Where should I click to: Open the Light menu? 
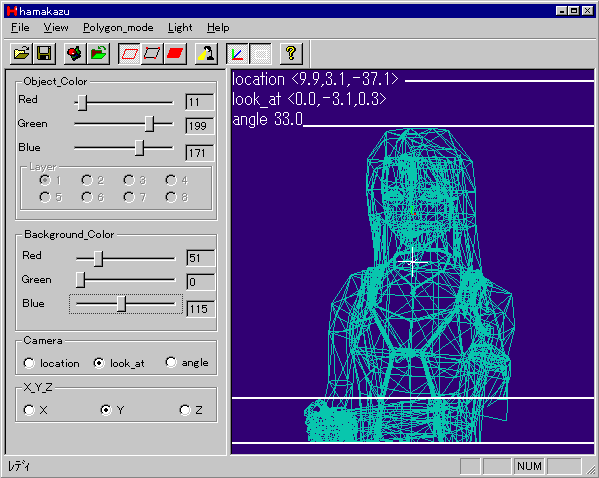coord(180,28)
